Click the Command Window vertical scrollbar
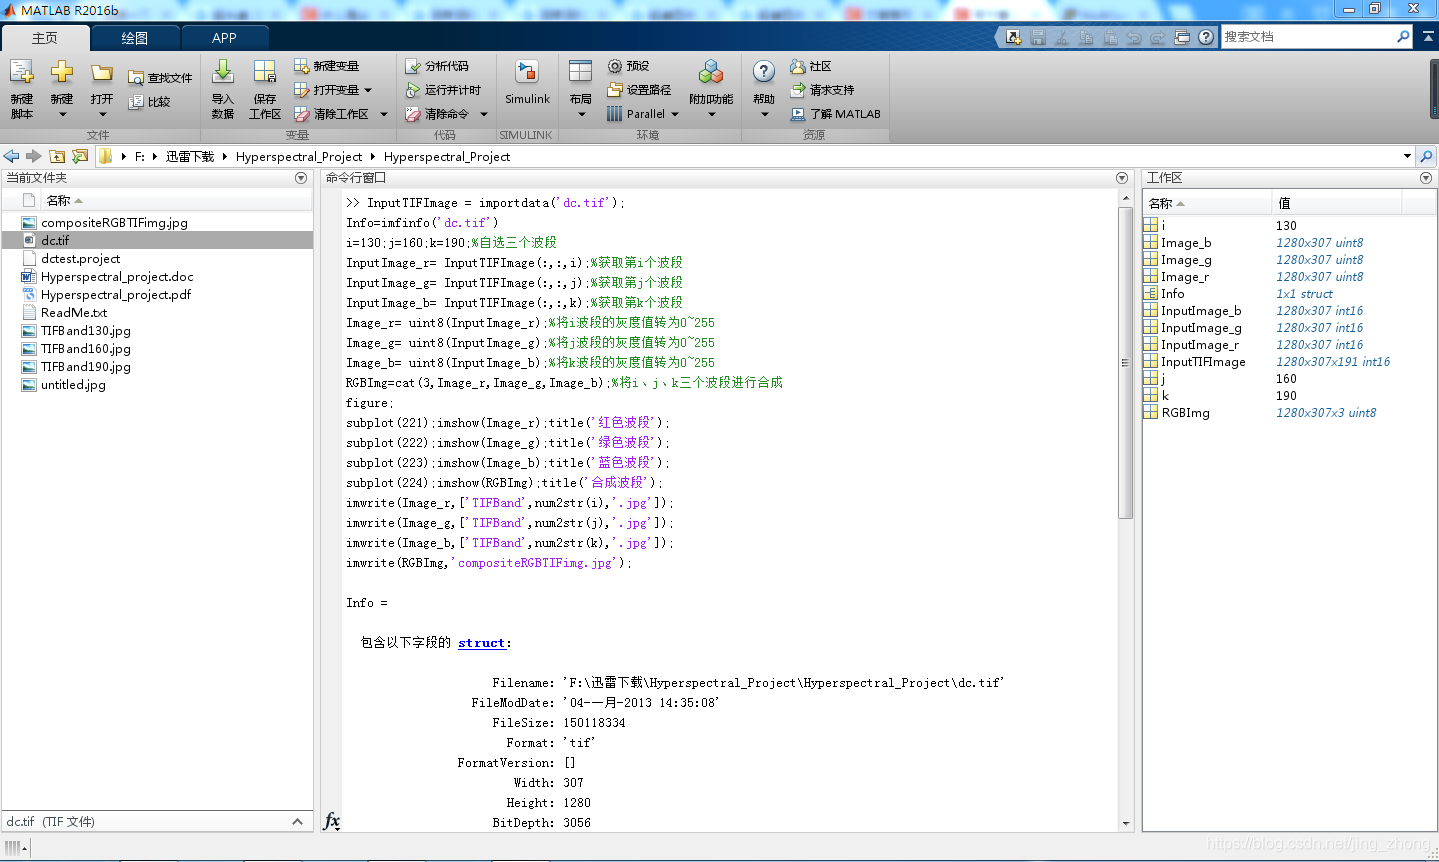Image resolution: width=1439 pixels, height=862 pixels. tap(1126, 362)
